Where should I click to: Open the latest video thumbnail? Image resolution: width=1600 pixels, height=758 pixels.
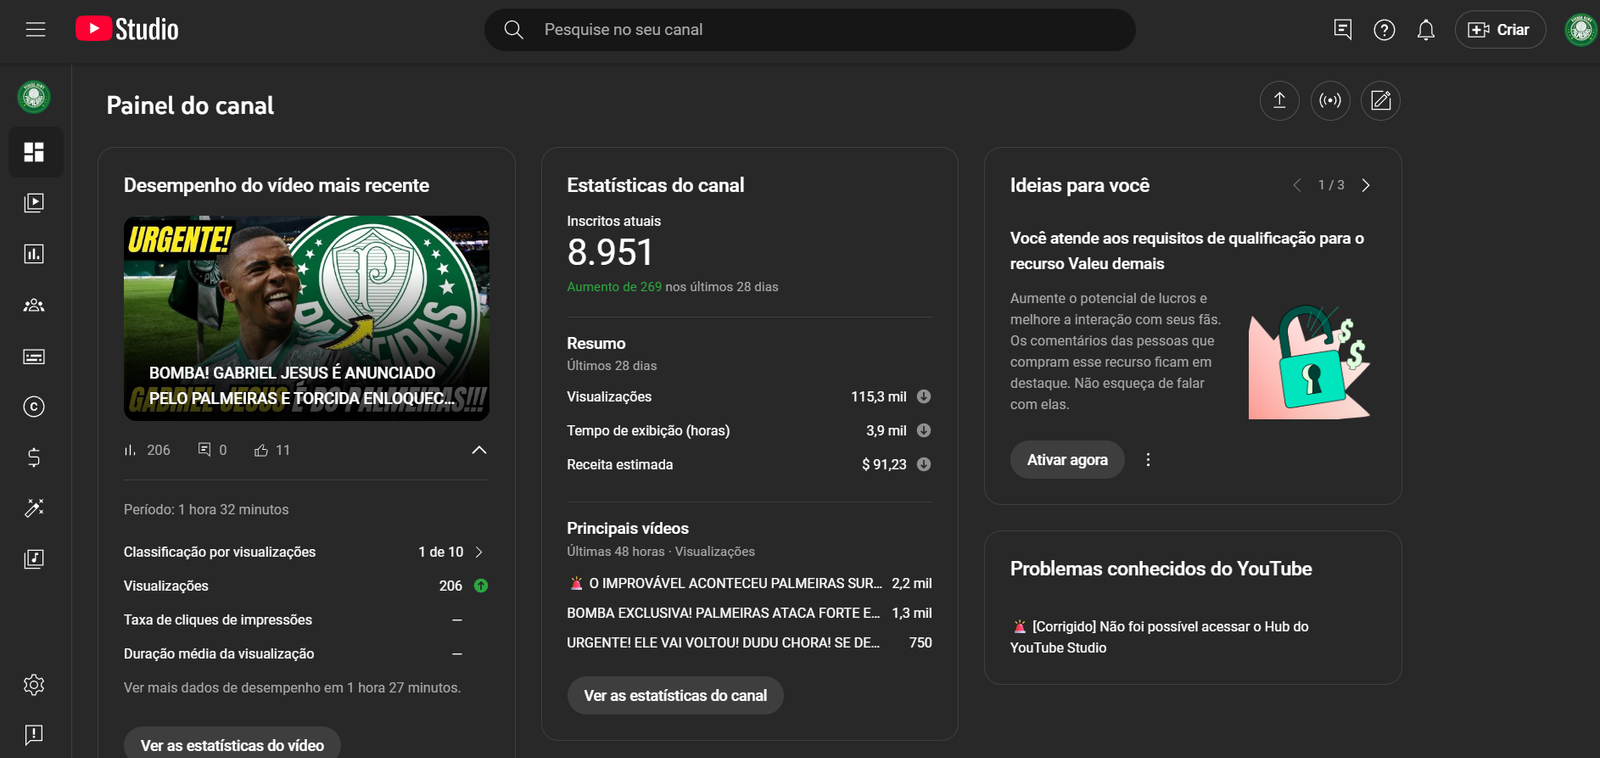307,318
